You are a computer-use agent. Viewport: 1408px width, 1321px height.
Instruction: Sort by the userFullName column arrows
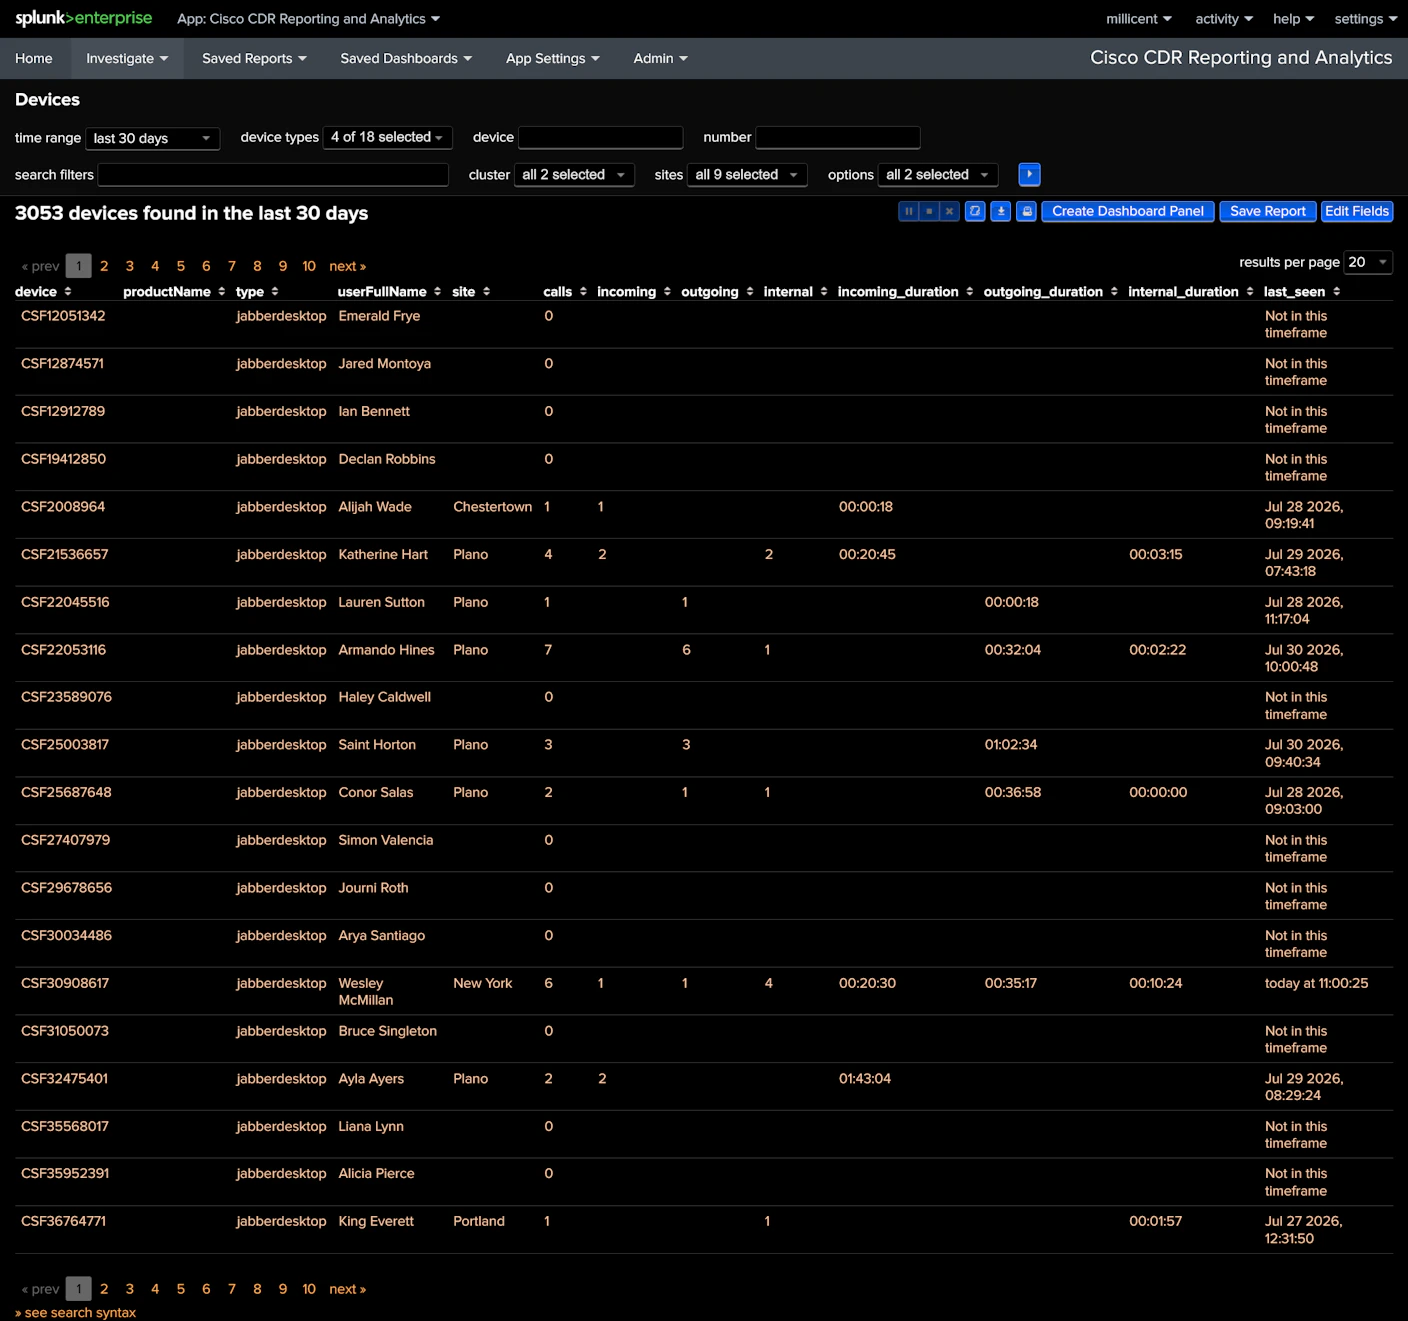438,292
